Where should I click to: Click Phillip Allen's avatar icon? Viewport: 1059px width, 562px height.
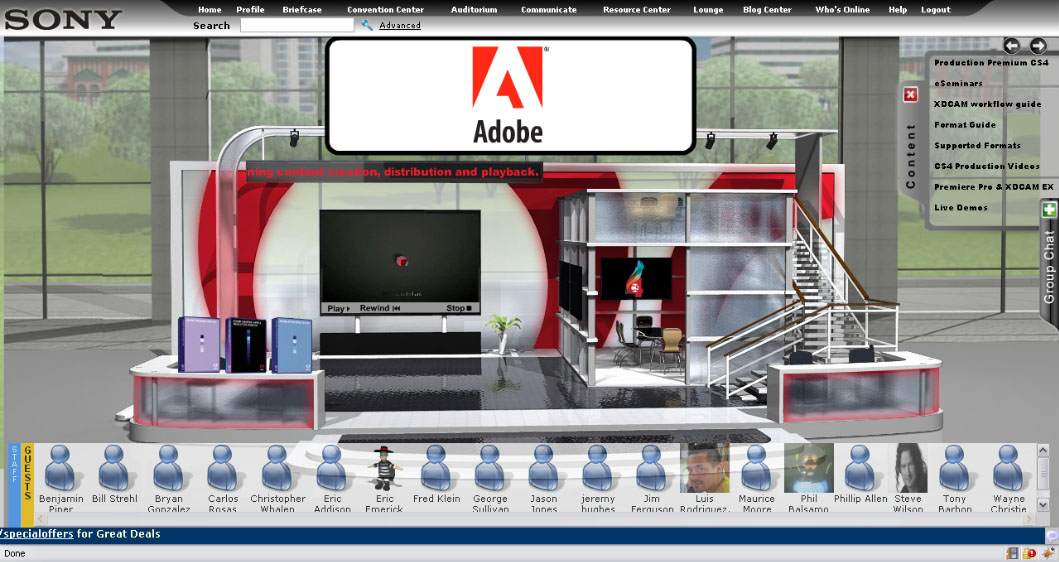[x=860, y=467]
